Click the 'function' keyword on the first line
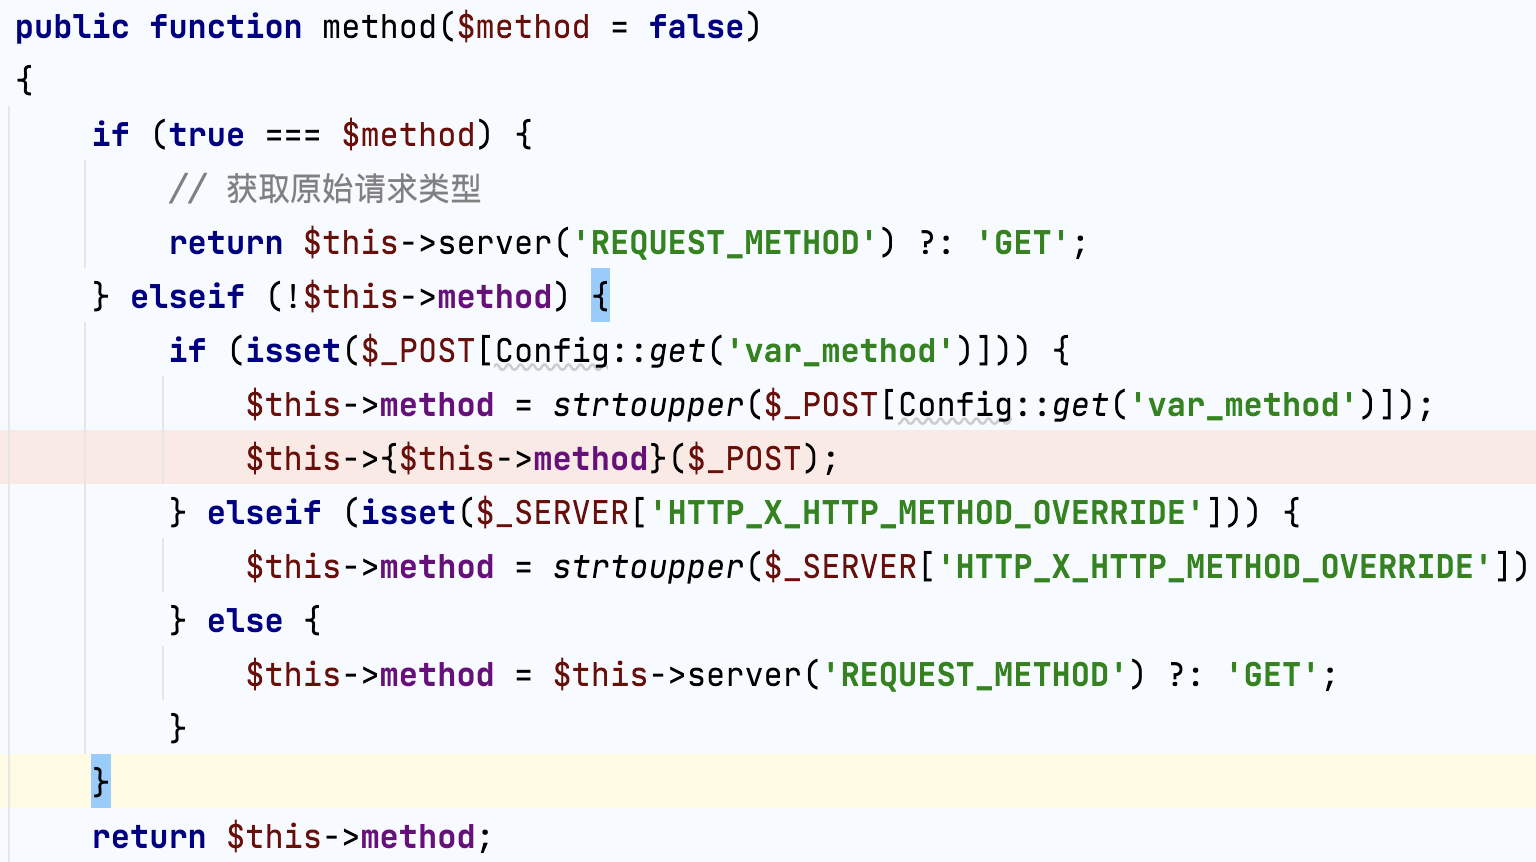 pyautogui.click(x=226, y=27)
